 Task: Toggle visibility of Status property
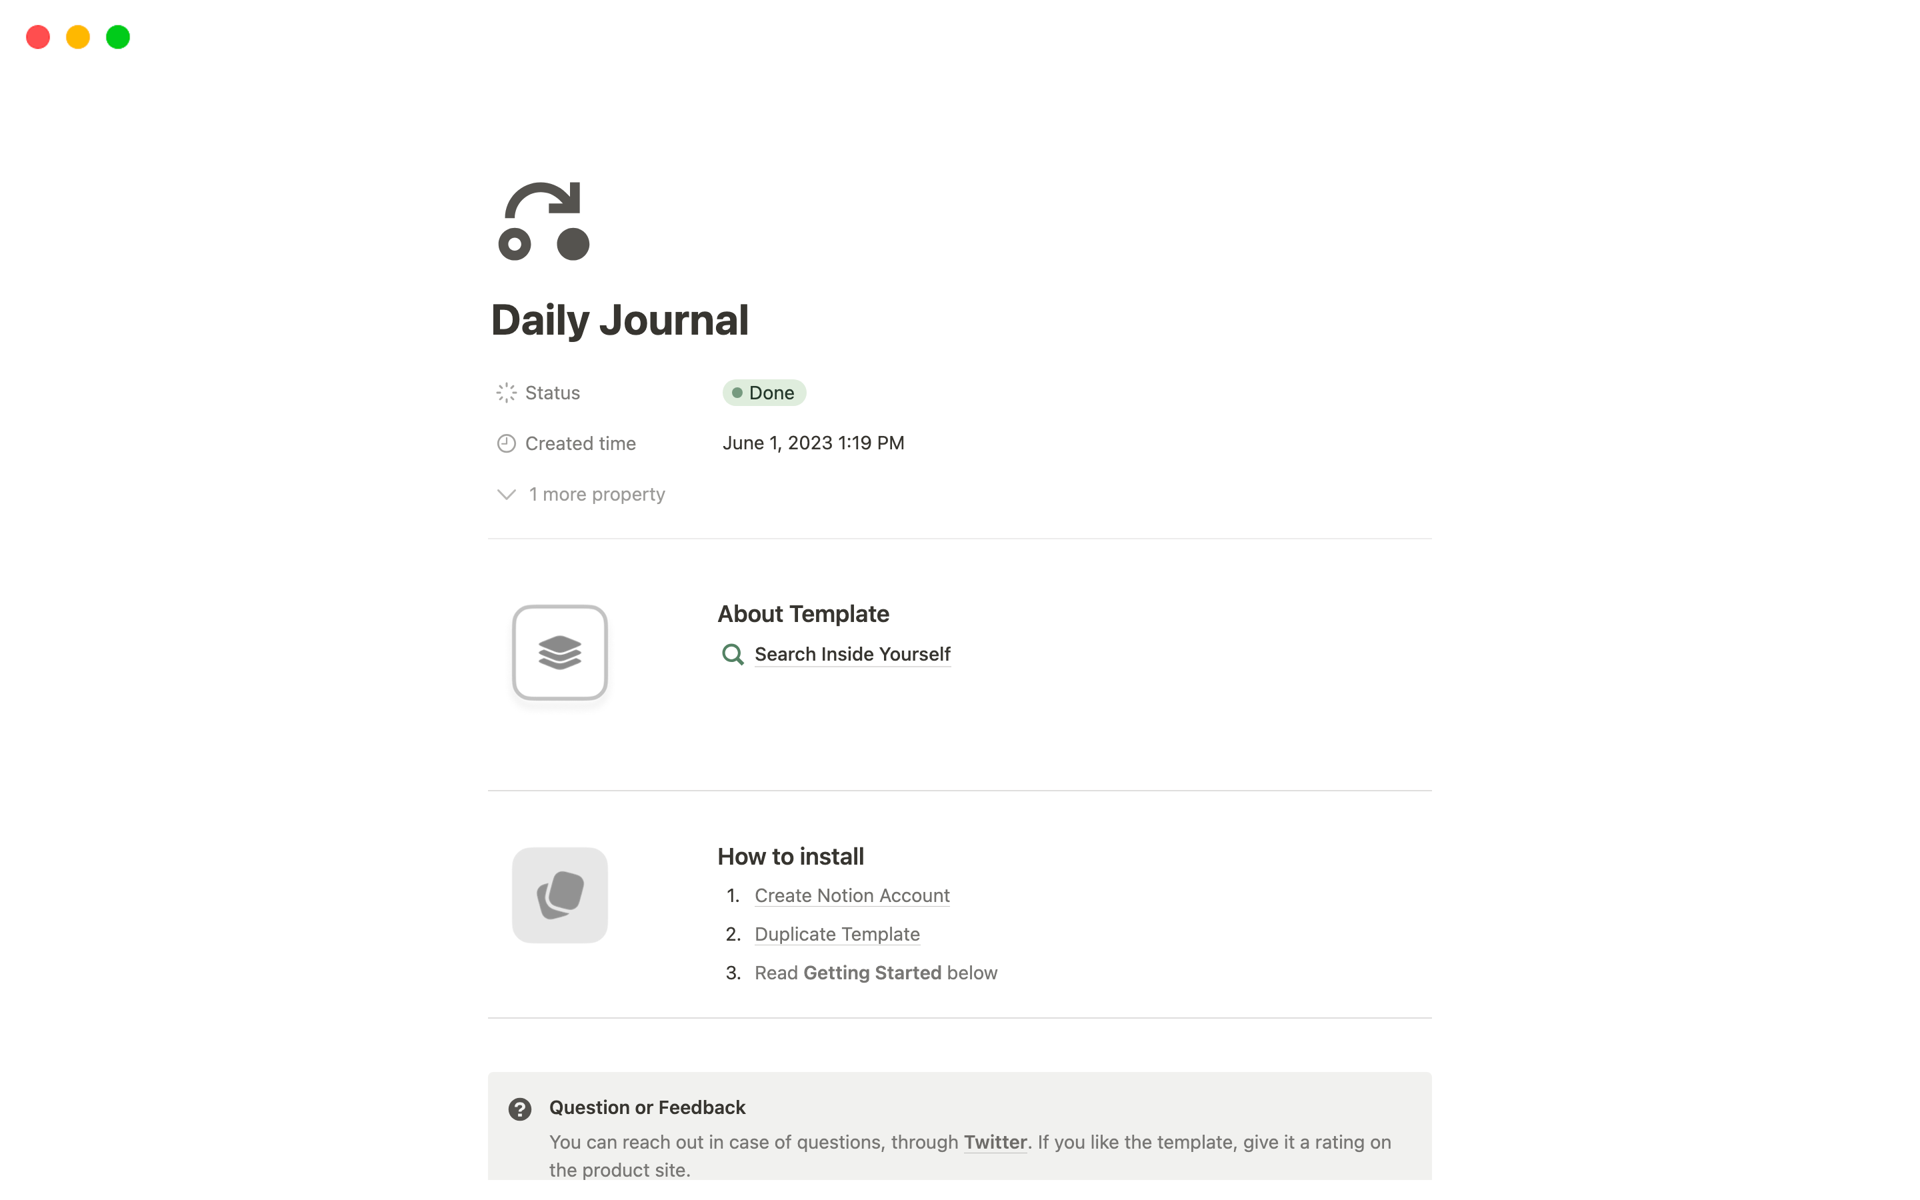550,391
